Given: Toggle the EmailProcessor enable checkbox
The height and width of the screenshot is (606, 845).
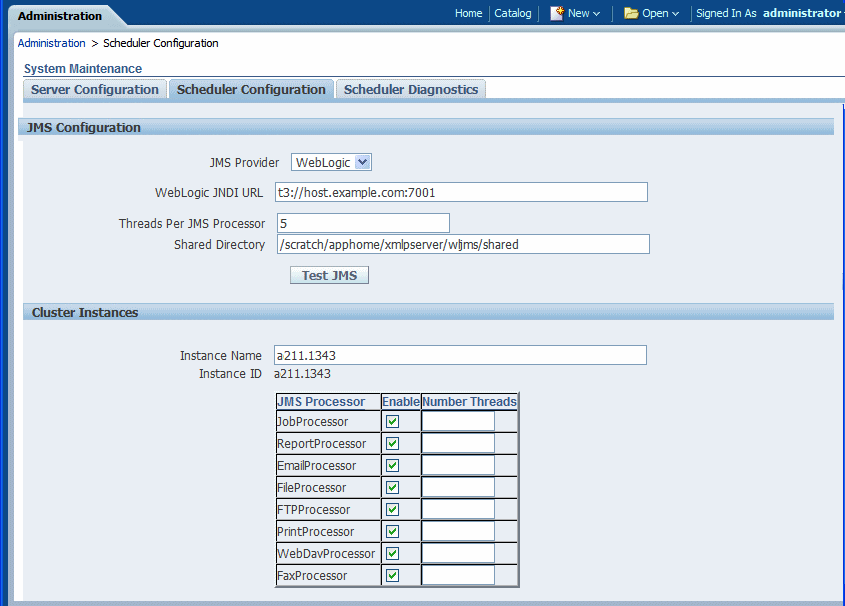Looking at the screenshot, I should pos(392,466).
